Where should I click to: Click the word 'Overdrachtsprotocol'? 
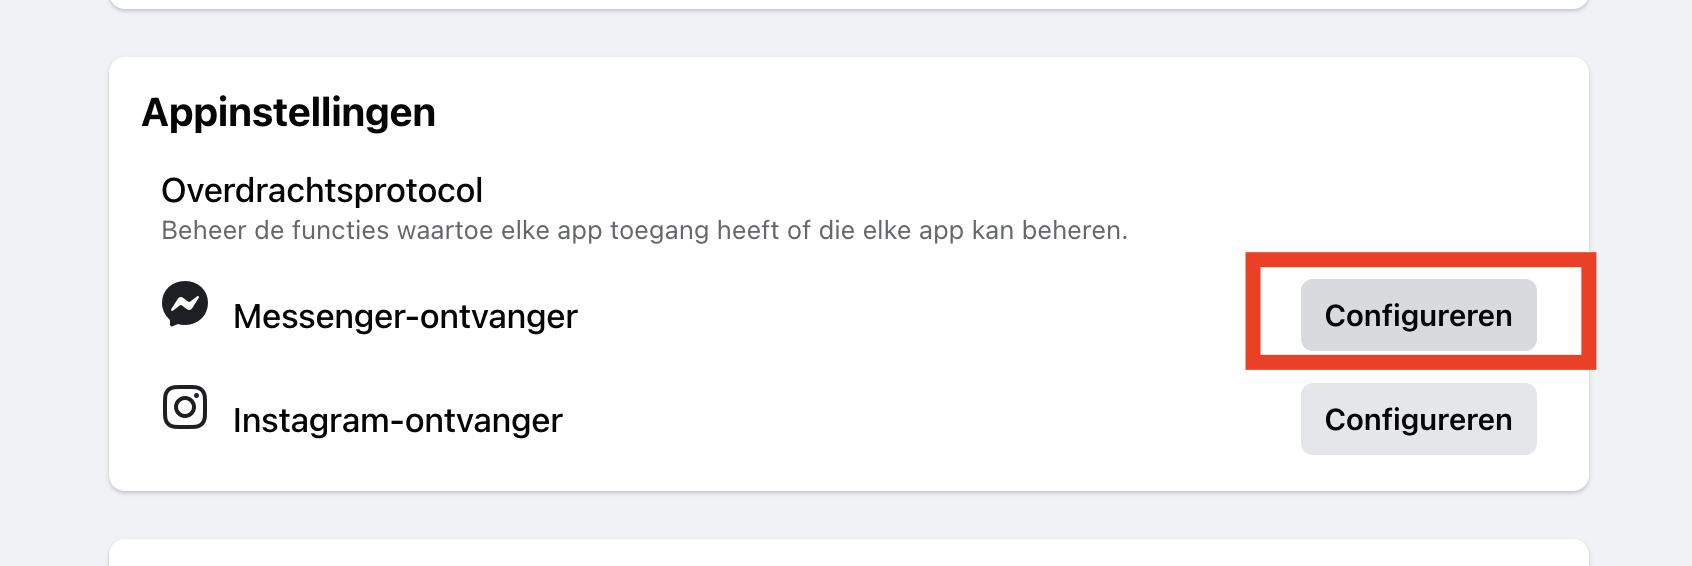(322, 190)
